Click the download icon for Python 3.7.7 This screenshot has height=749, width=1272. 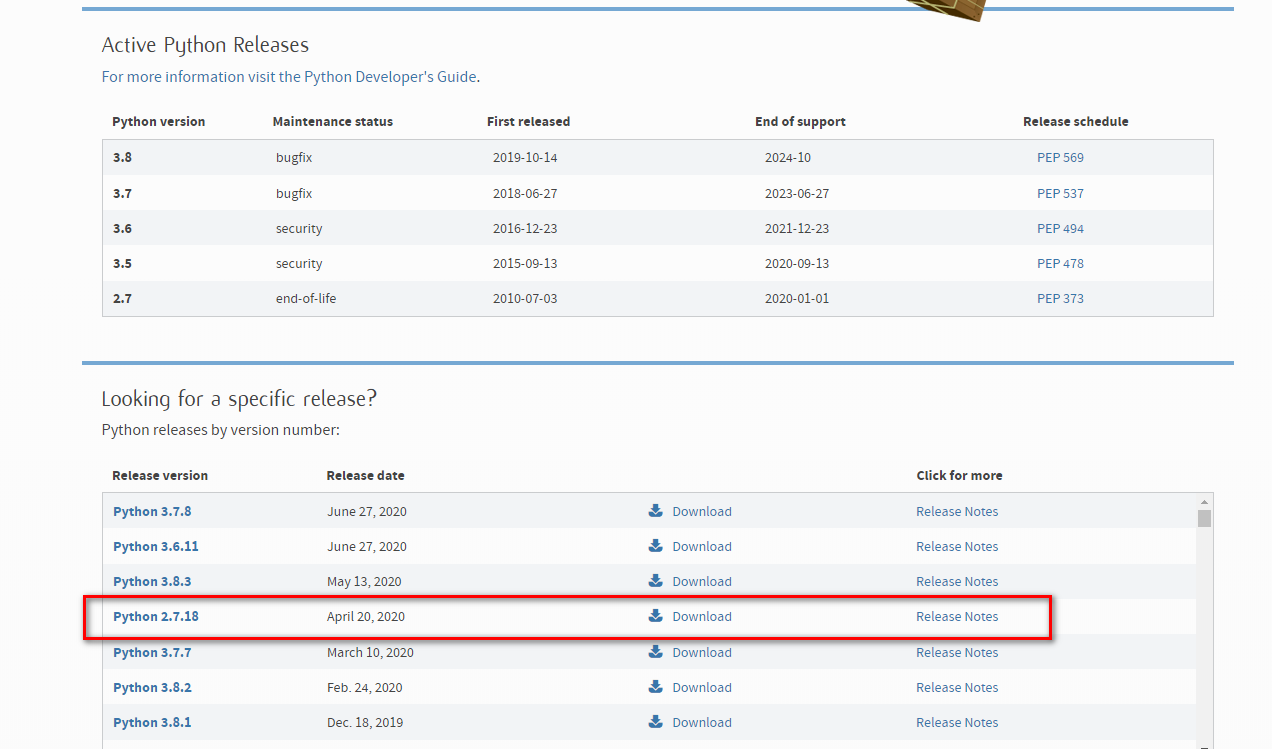coord(656,651)
